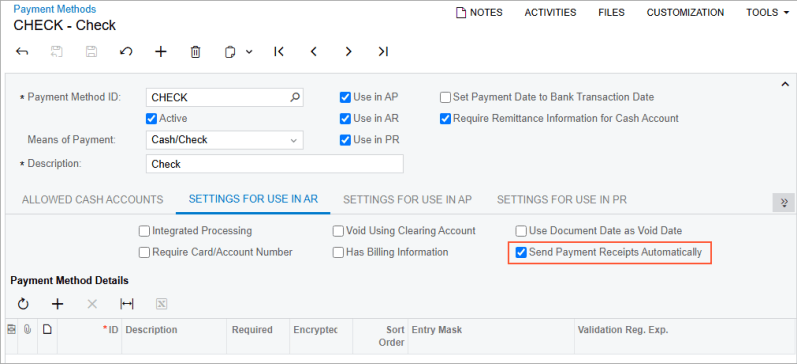Switch to Allowed Cash Accounts tab
Image resolution: width=797 pixels, height=364 pixels.
click(x=93, y=200)
